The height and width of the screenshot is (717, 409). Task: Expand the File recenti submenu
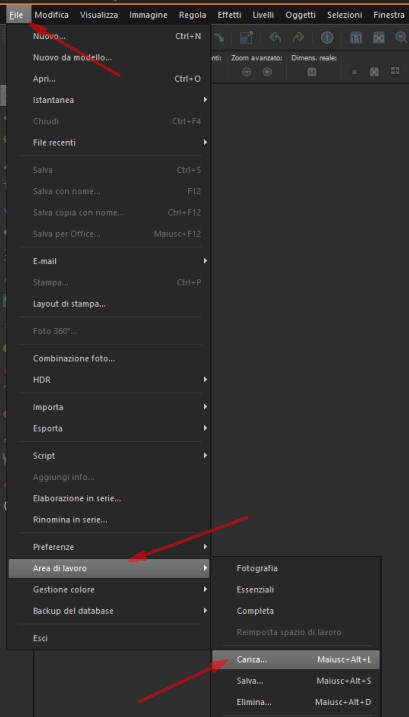(x=109, y=143)
